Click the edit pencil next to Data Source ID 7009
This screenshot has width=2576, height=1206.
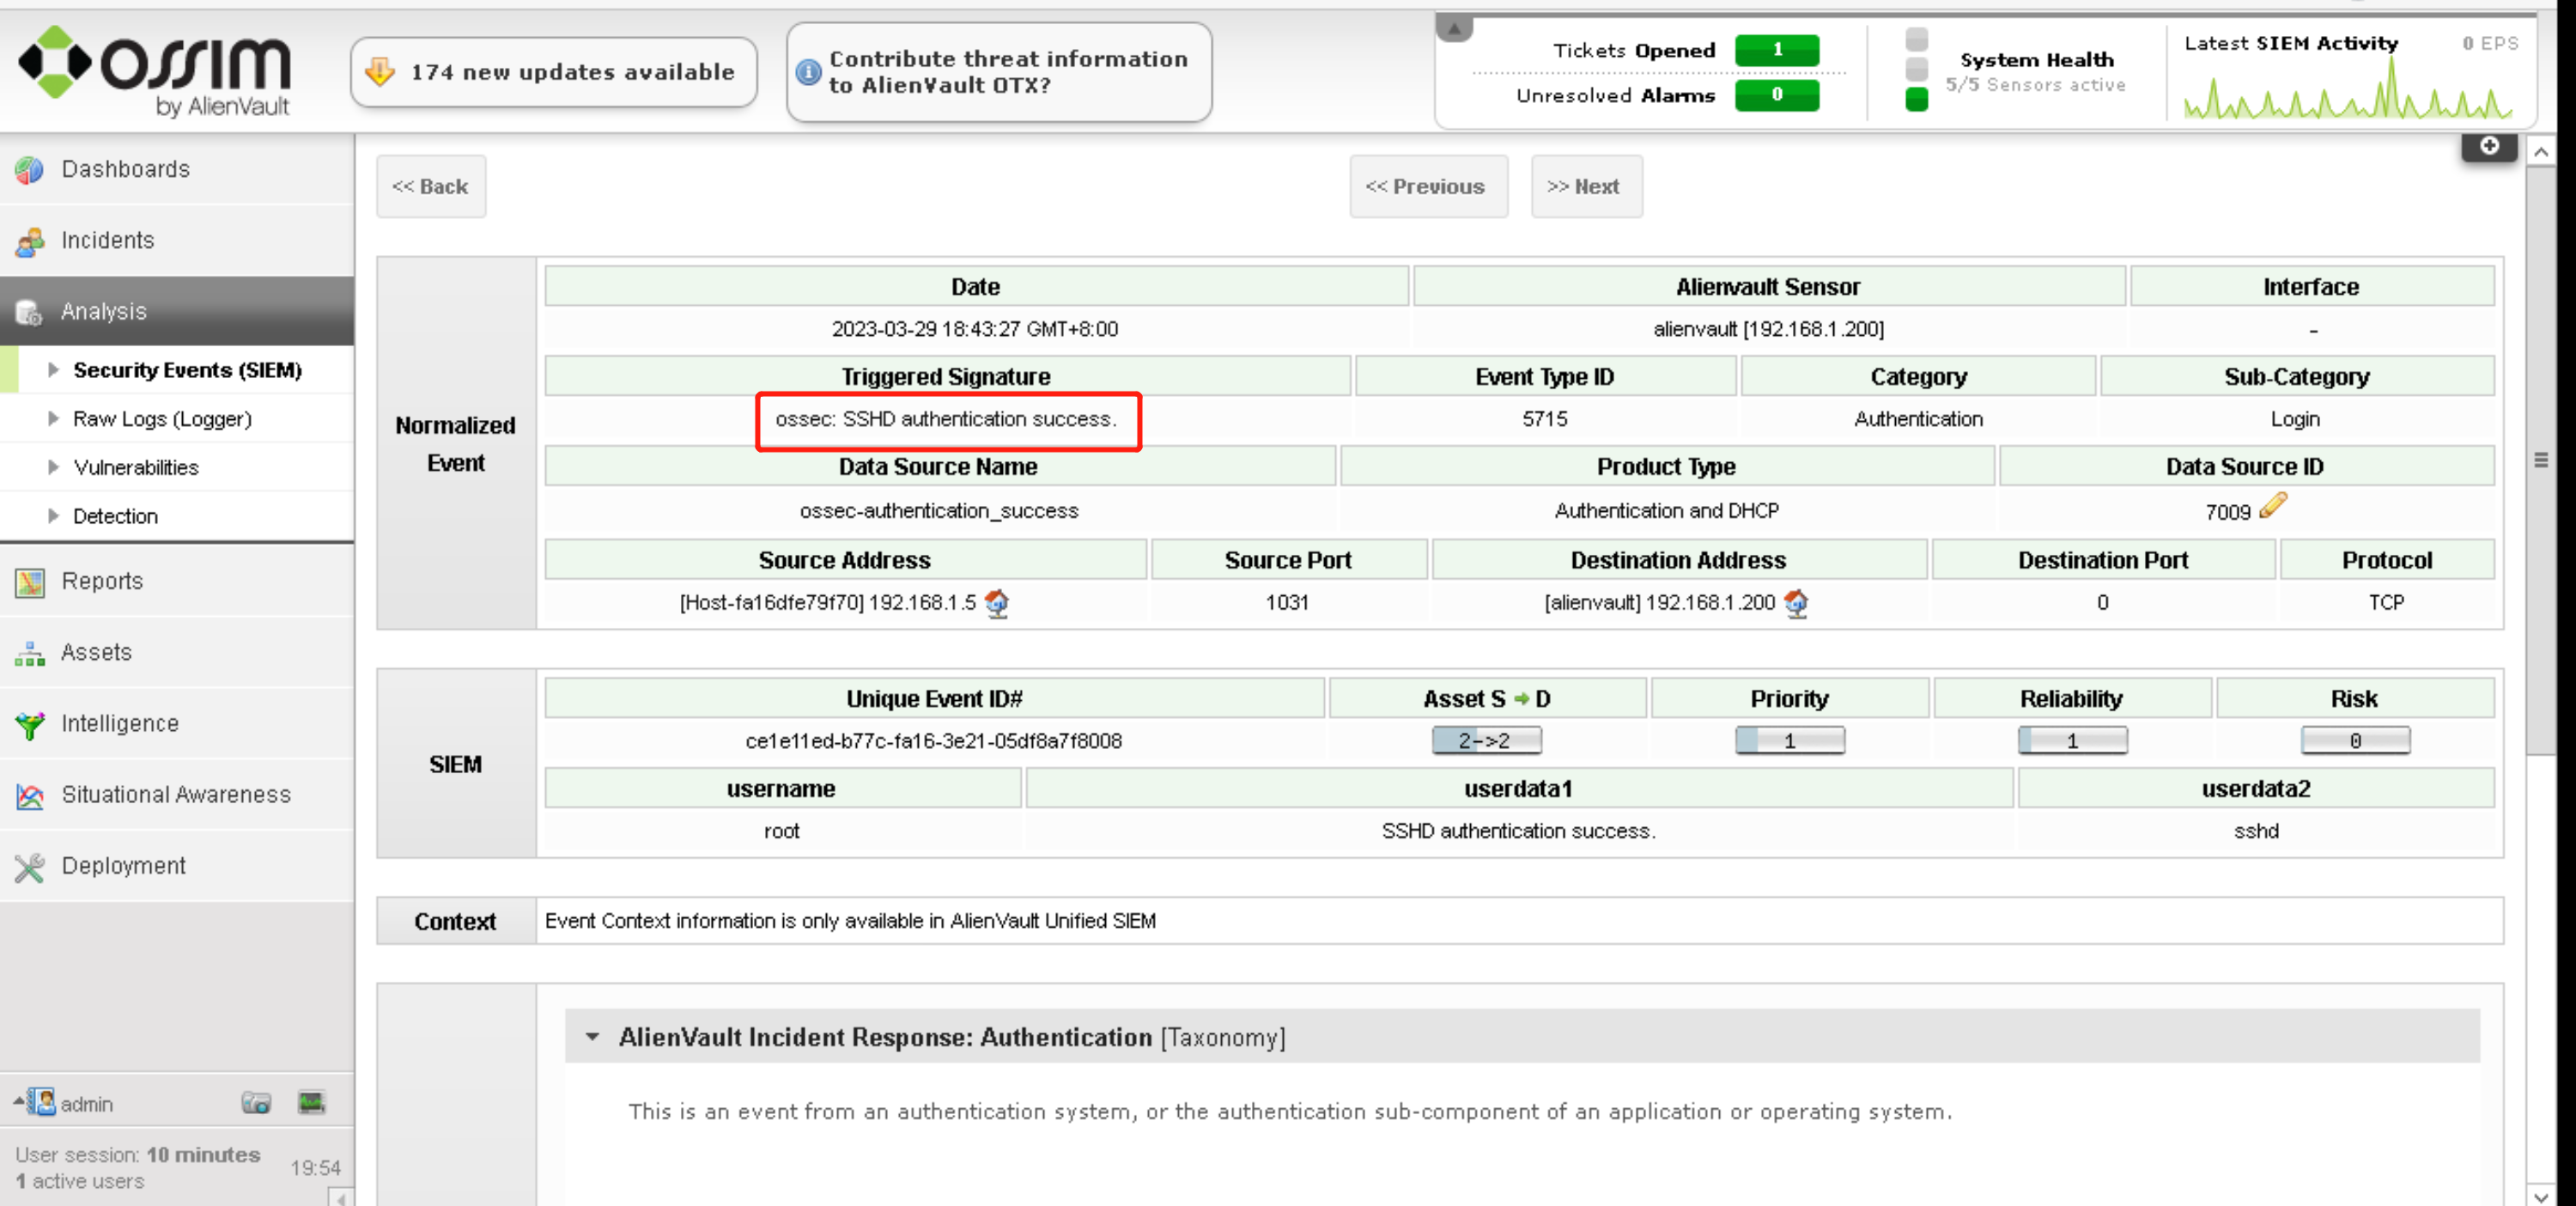pos(2273,505)
